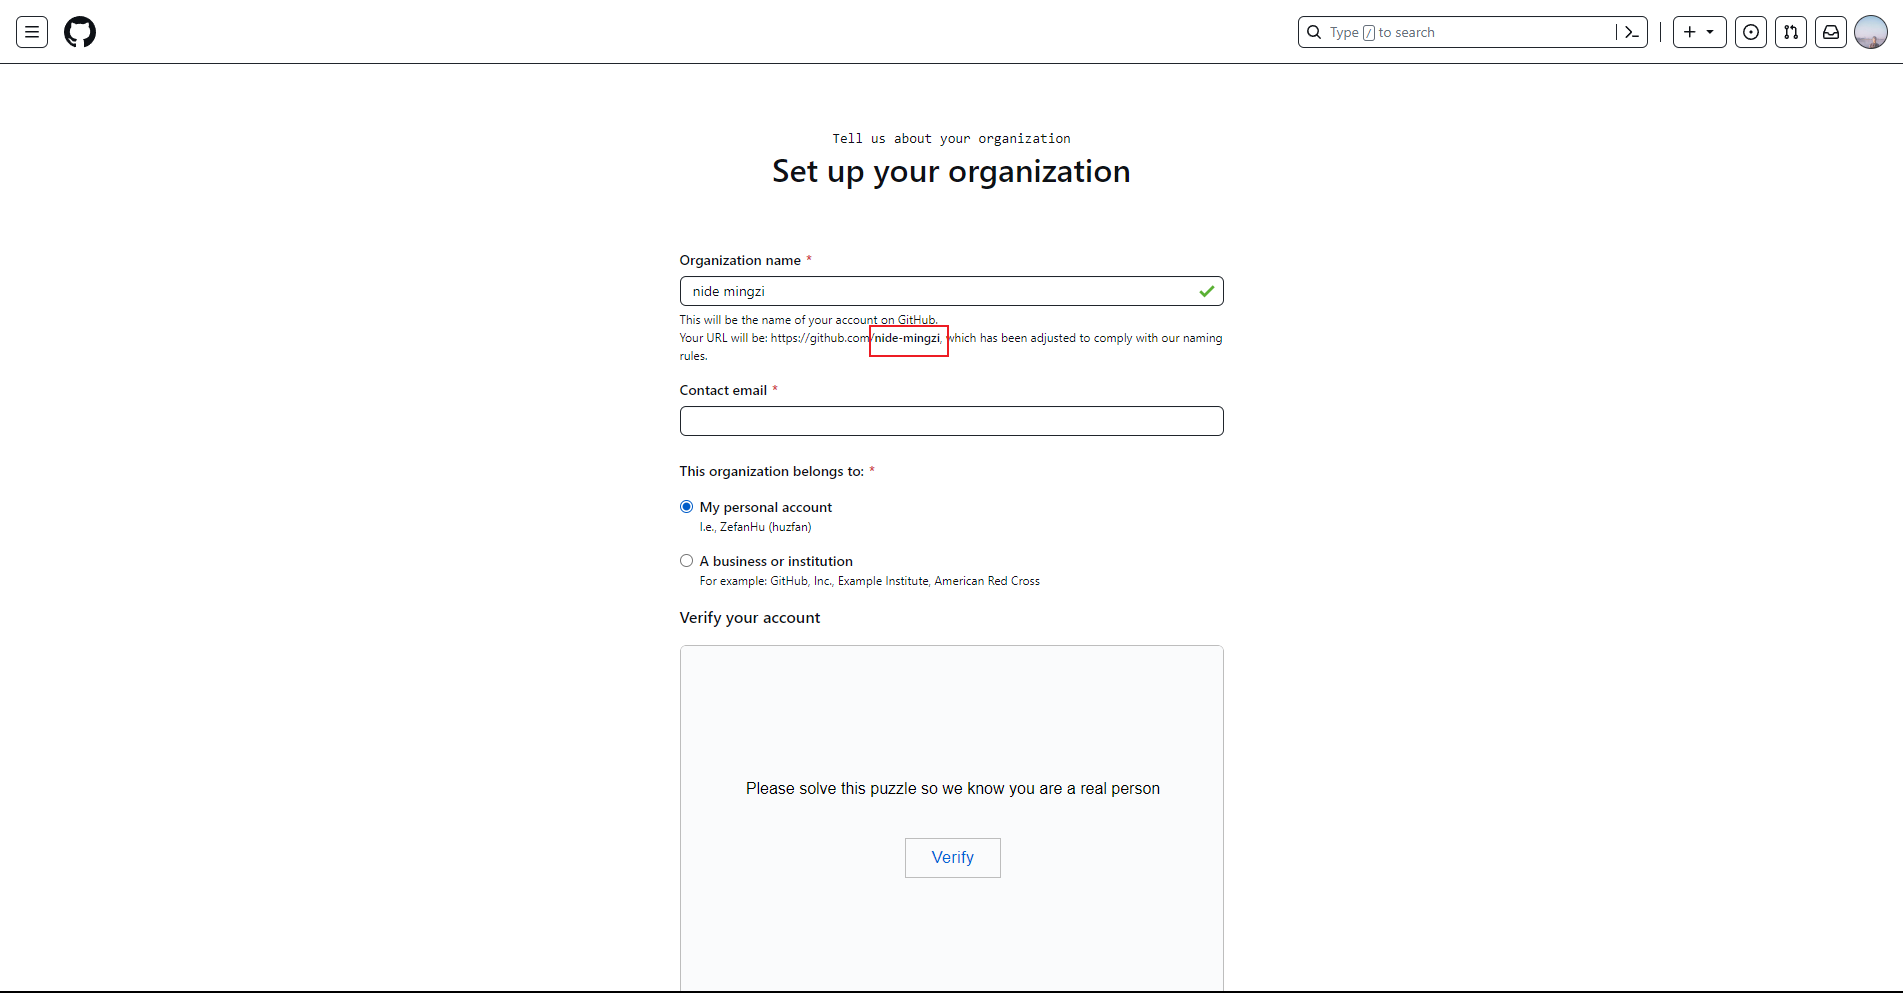Select My personal account option
1903x993 pixels.
pyautogui.click(x=687, y=507)
